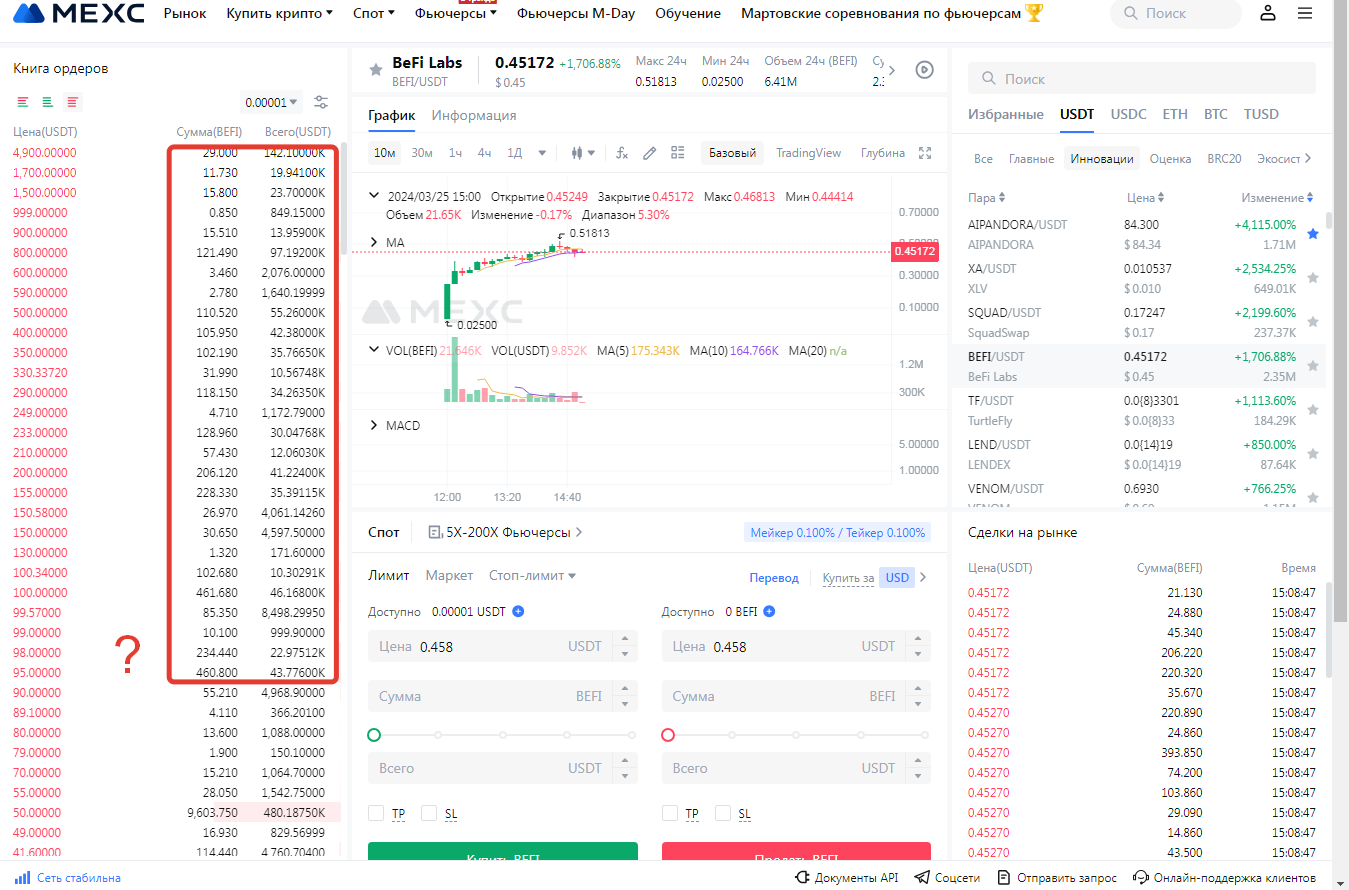The image size is (1349, 890).
Task: Open the Рынок menu item
Action: coord(185,14)
